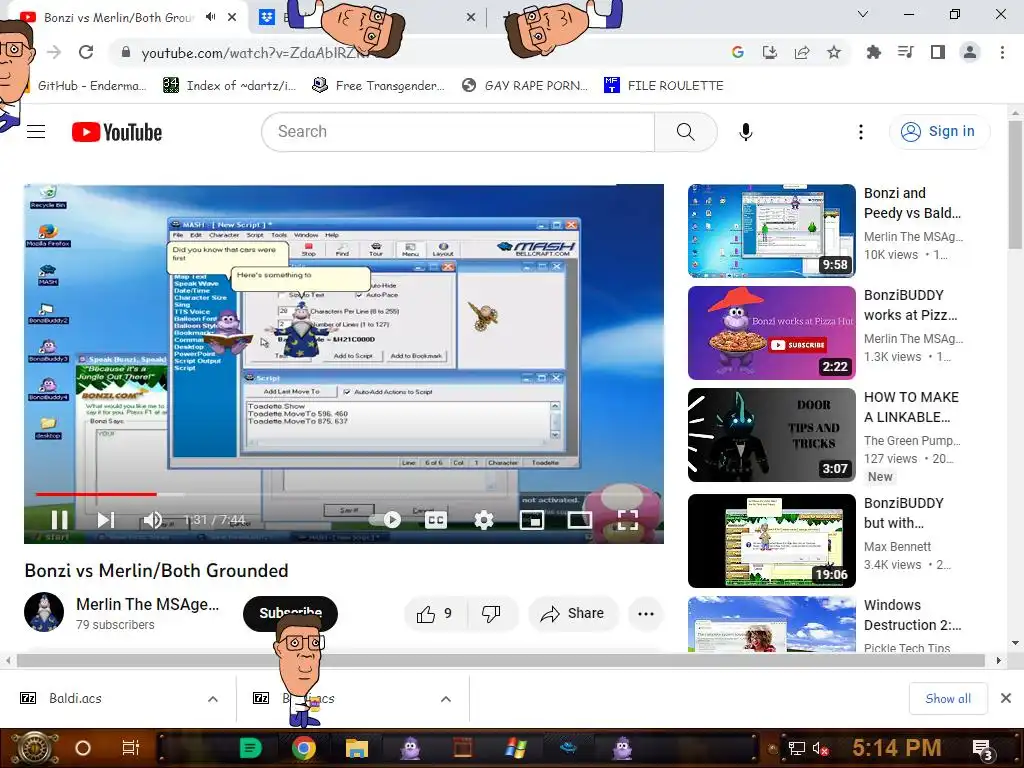Expand options for the second .acs download
Image resolution: width=1024 pixels, height=768 pixels.
445,699
